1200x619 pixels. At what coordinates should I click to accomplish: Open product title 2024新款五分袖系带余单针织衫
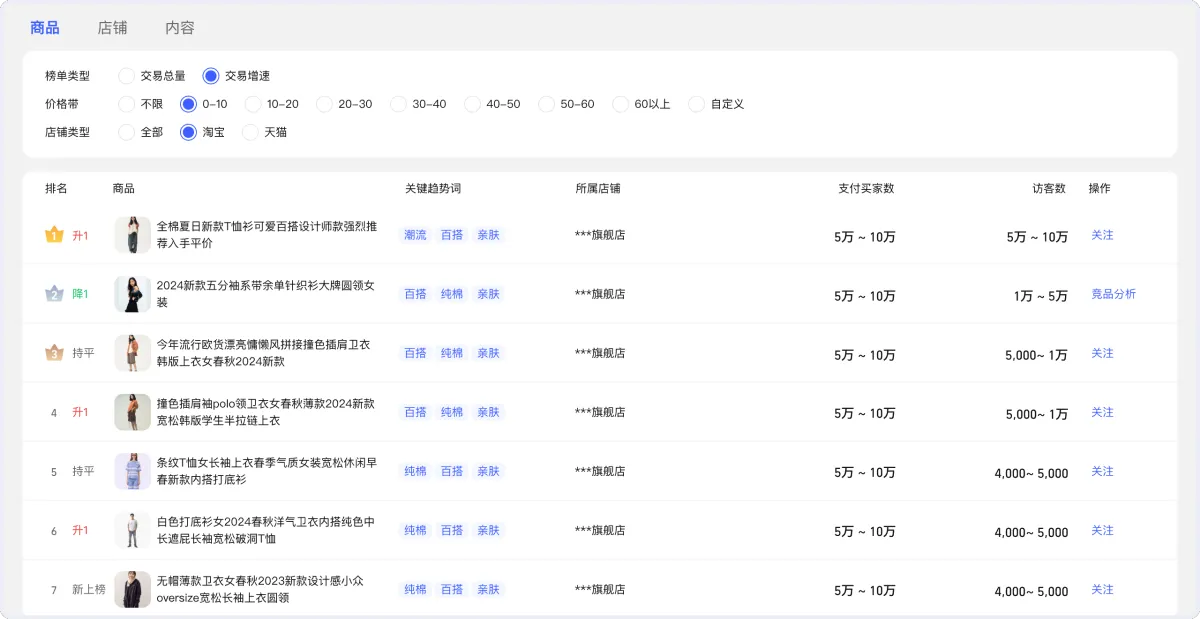click(x=266, y=294)
